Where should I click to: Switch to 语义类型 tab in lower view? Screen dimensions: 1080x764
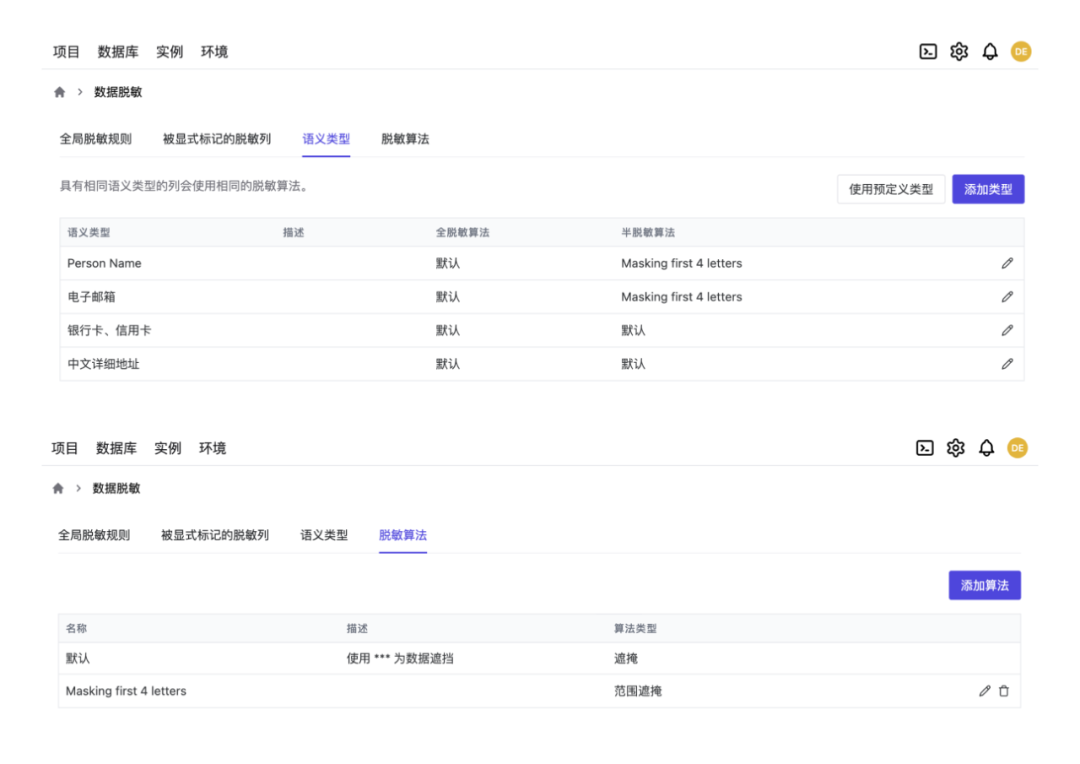(x=324, y=535)
